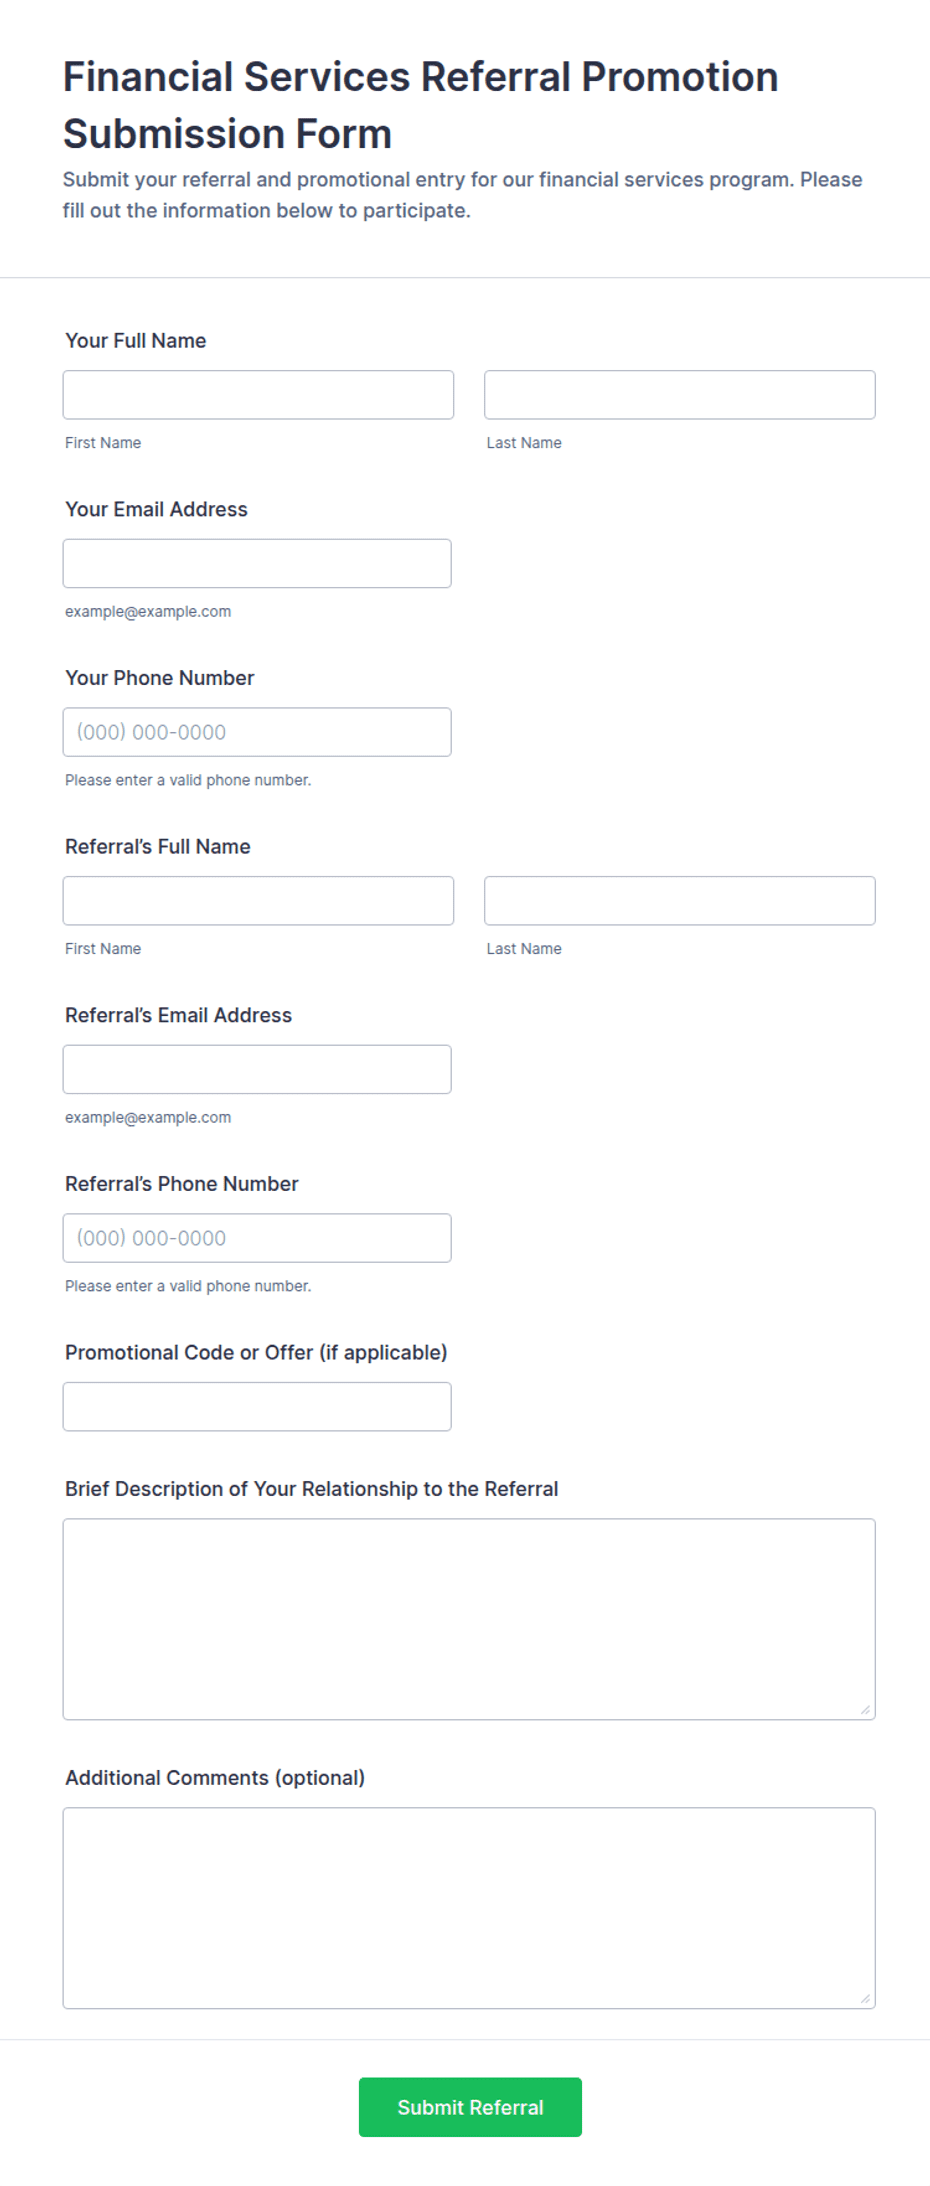
Task: Click the form title heading
Action: click(x=421, y=105)
